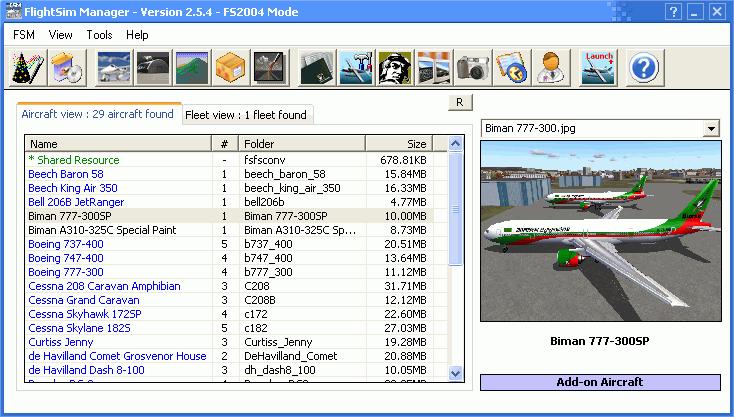Click the plane with hammer tools icon

(x=356, y=68)
